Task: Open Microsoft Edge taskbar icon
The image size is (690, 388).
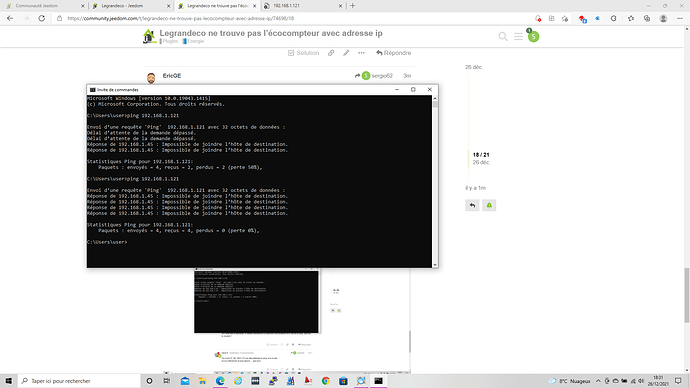Action: click(220, 381)
